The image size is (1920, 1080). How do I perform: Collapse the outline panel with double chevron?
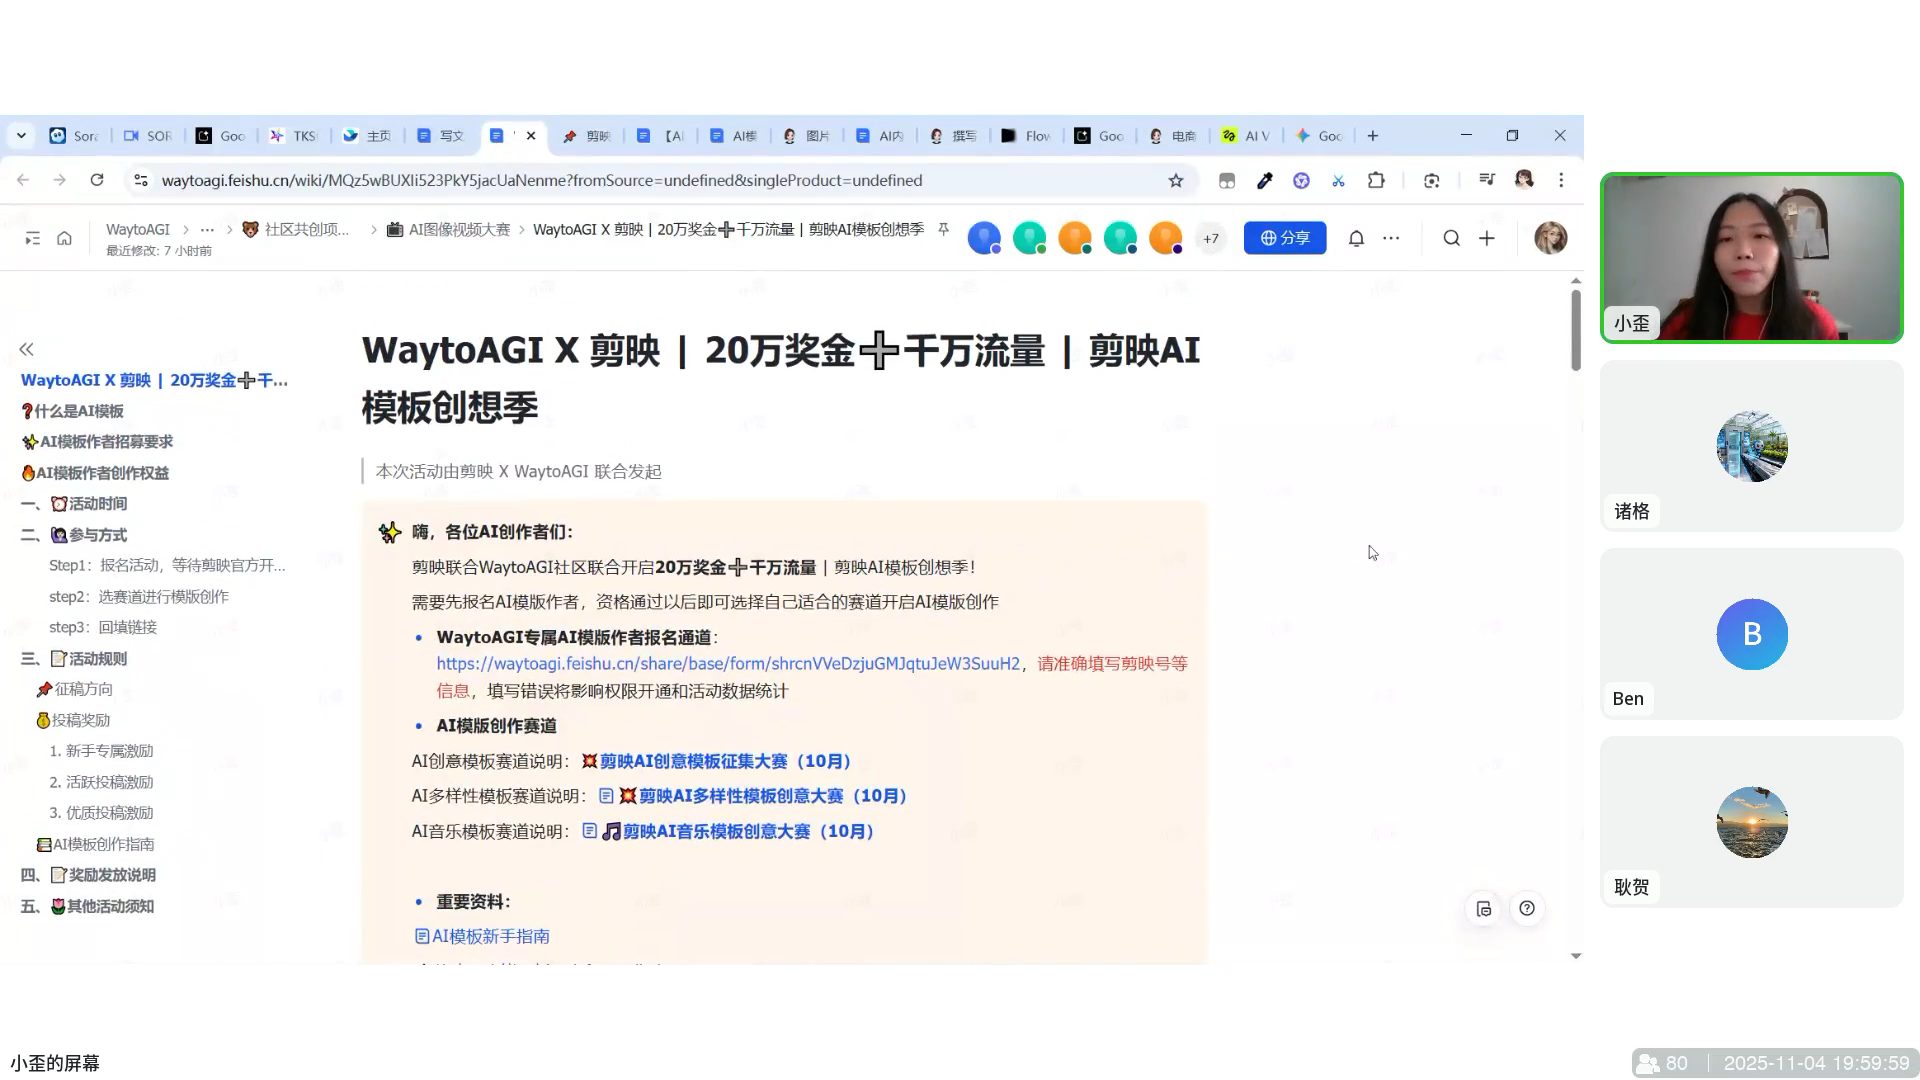pyautogui.click(x=26, y=349)
